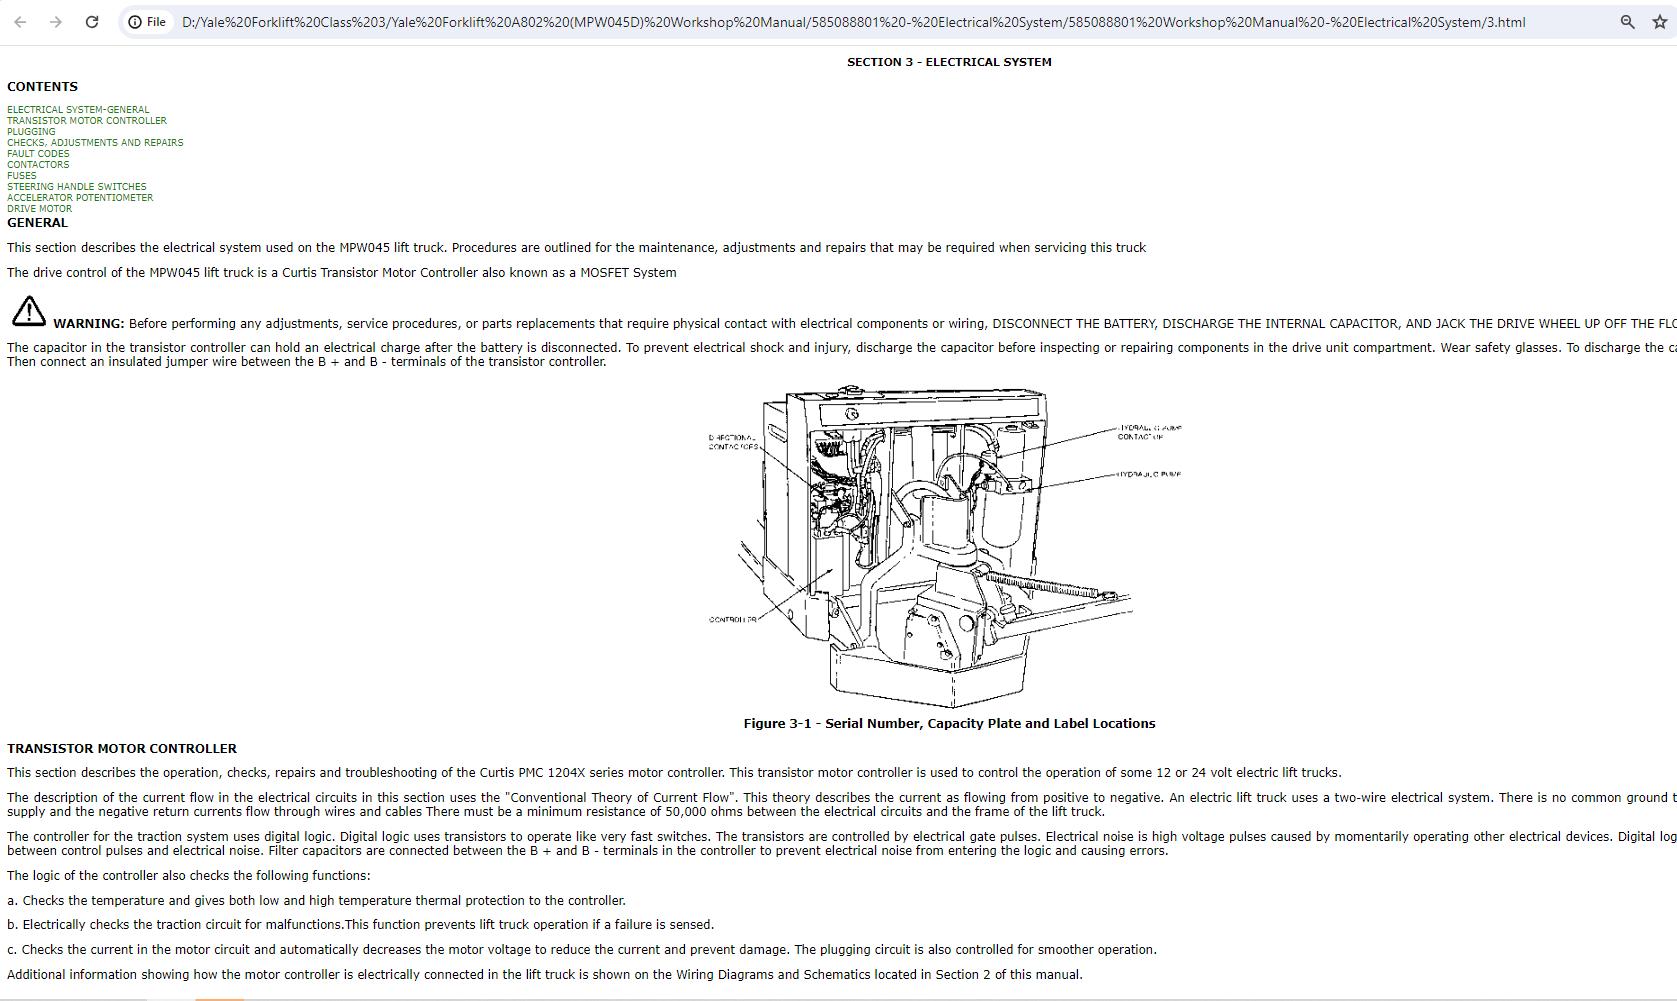1677x1001 pixels.
Task: Open the FUSES contents link
Action: (x=21, y=176)
